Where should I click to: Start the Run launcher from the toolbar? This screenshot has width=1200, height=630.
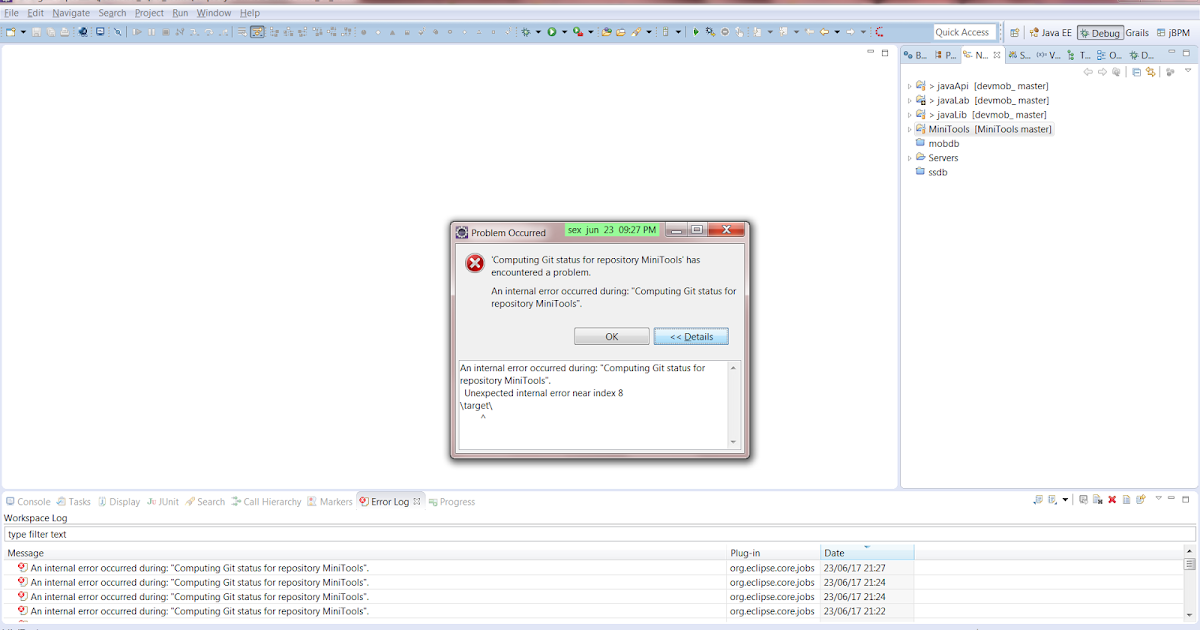(551, 31)
